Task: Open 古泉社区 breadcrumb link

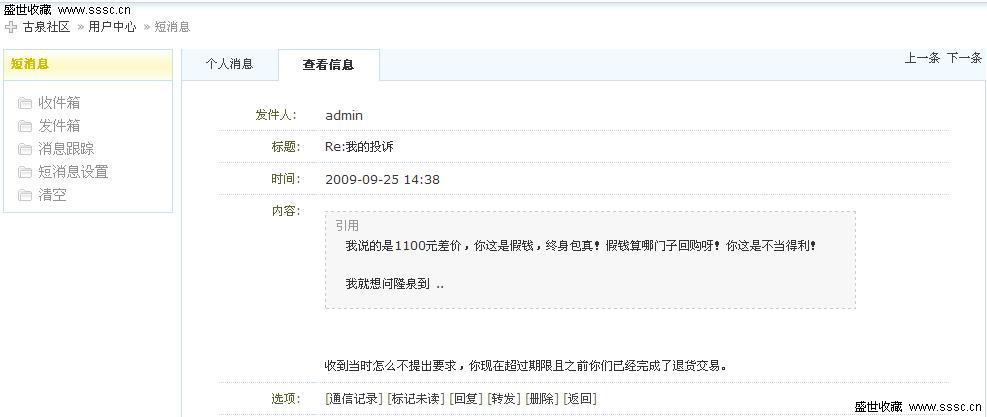Action: (x=47, y=27)
